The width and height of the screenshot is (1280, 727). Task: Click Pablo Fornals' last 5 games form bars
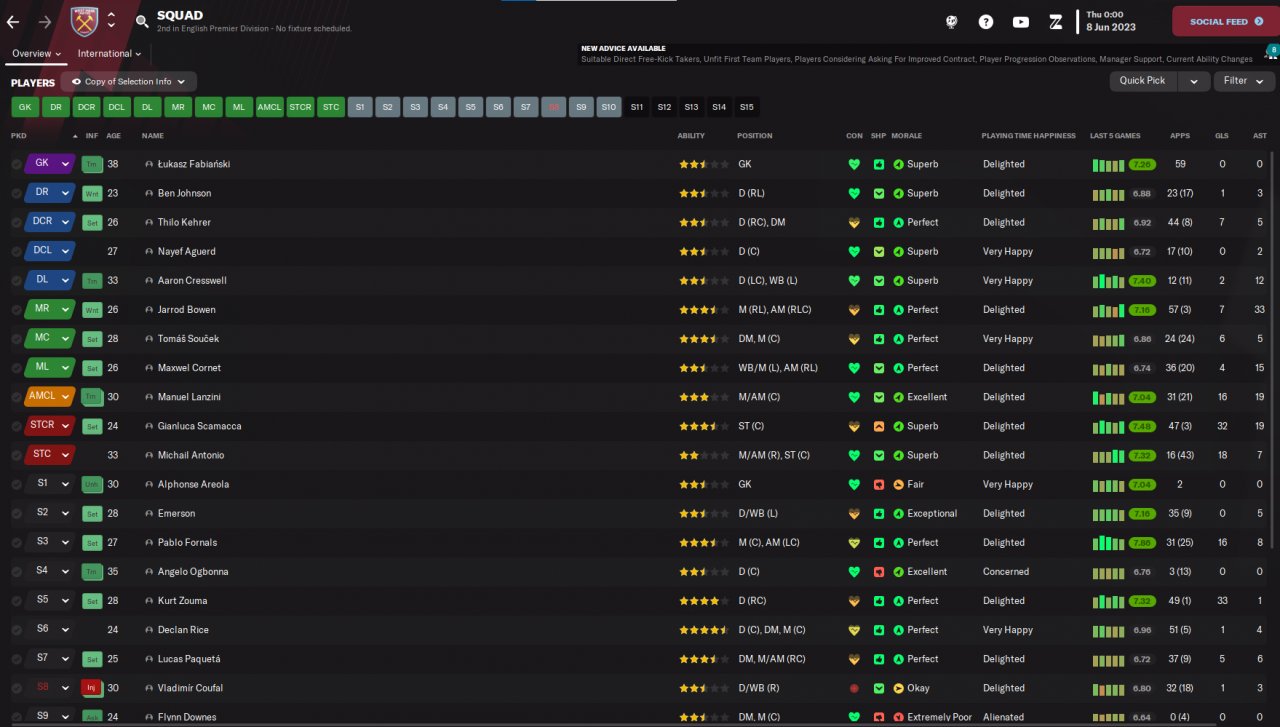(x=1108, y=543)
